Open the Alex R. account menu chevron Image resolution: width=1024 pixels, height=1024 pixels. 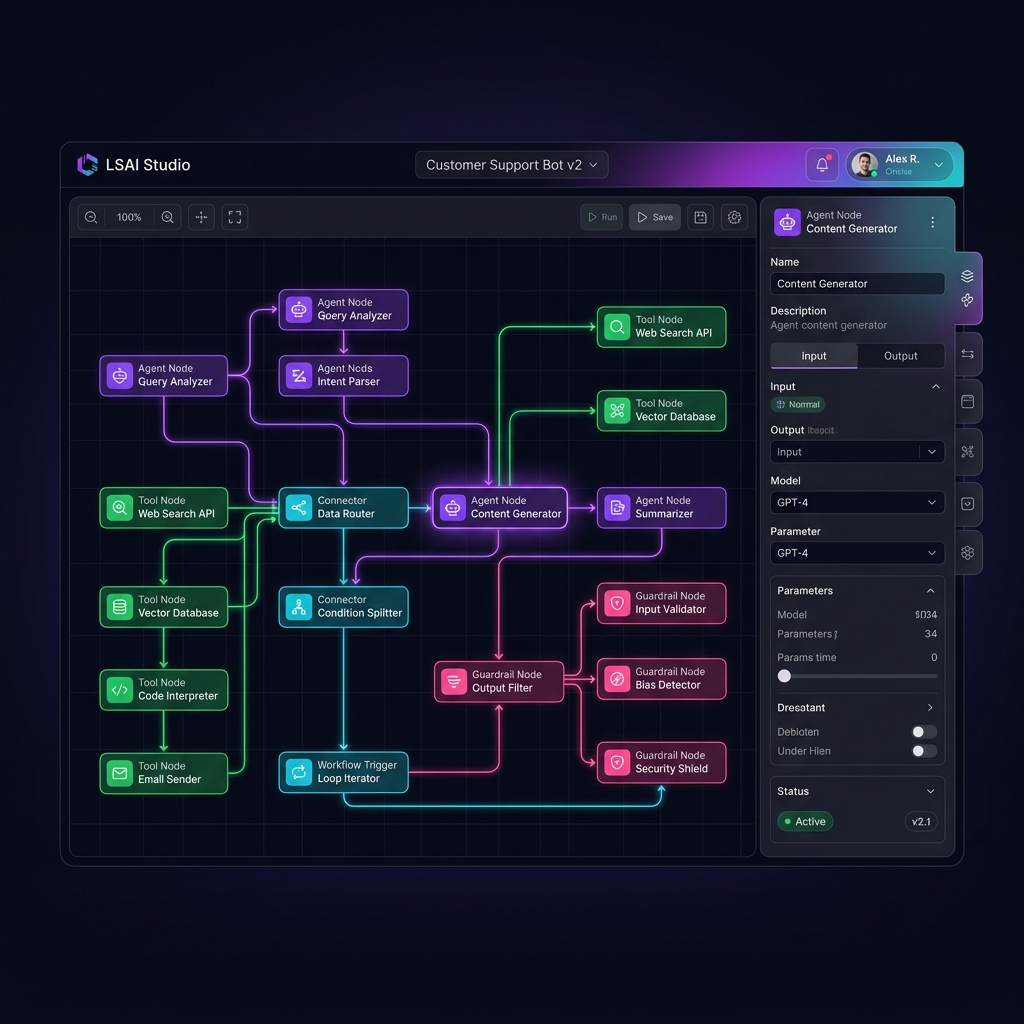(x=938, y=165)
